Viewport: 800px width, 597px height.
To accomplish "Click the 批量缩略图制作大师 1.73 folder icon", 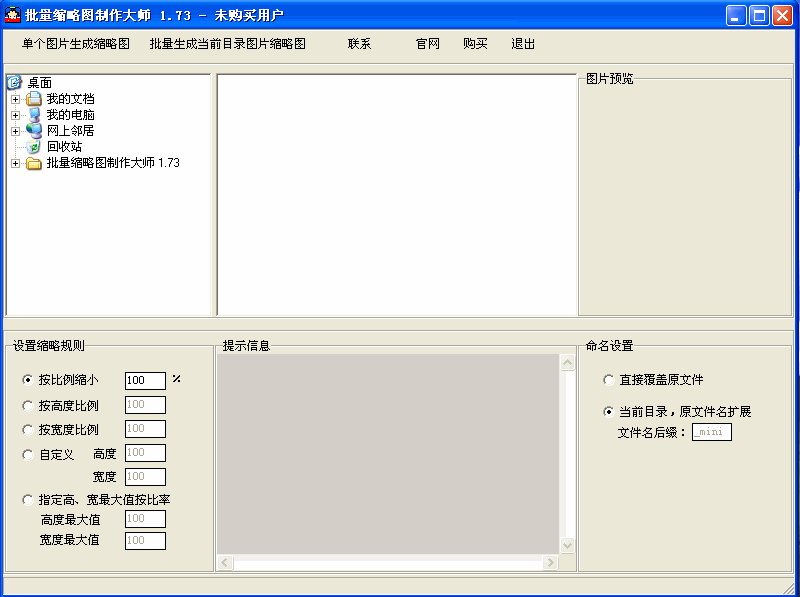I will click(34, 163).
